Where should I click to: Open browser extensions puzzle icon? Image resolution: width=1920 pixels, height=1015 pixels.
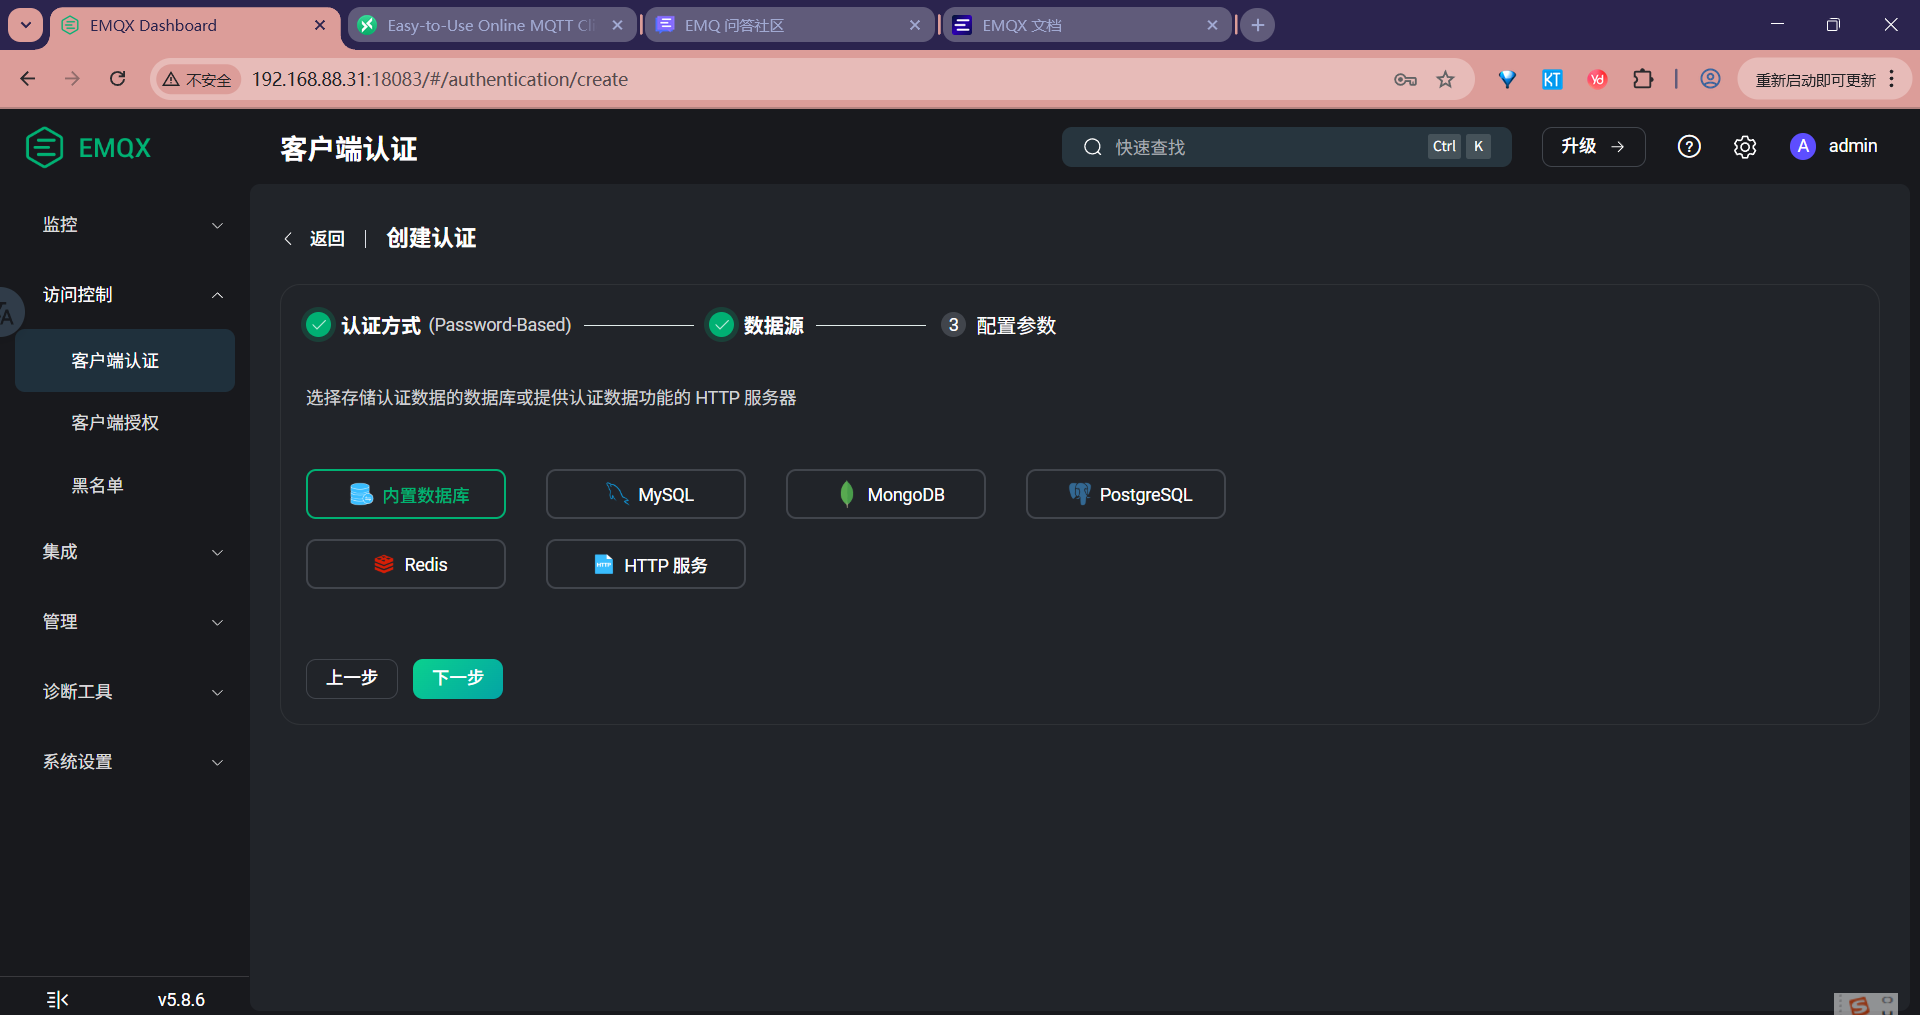point(1643,79)
